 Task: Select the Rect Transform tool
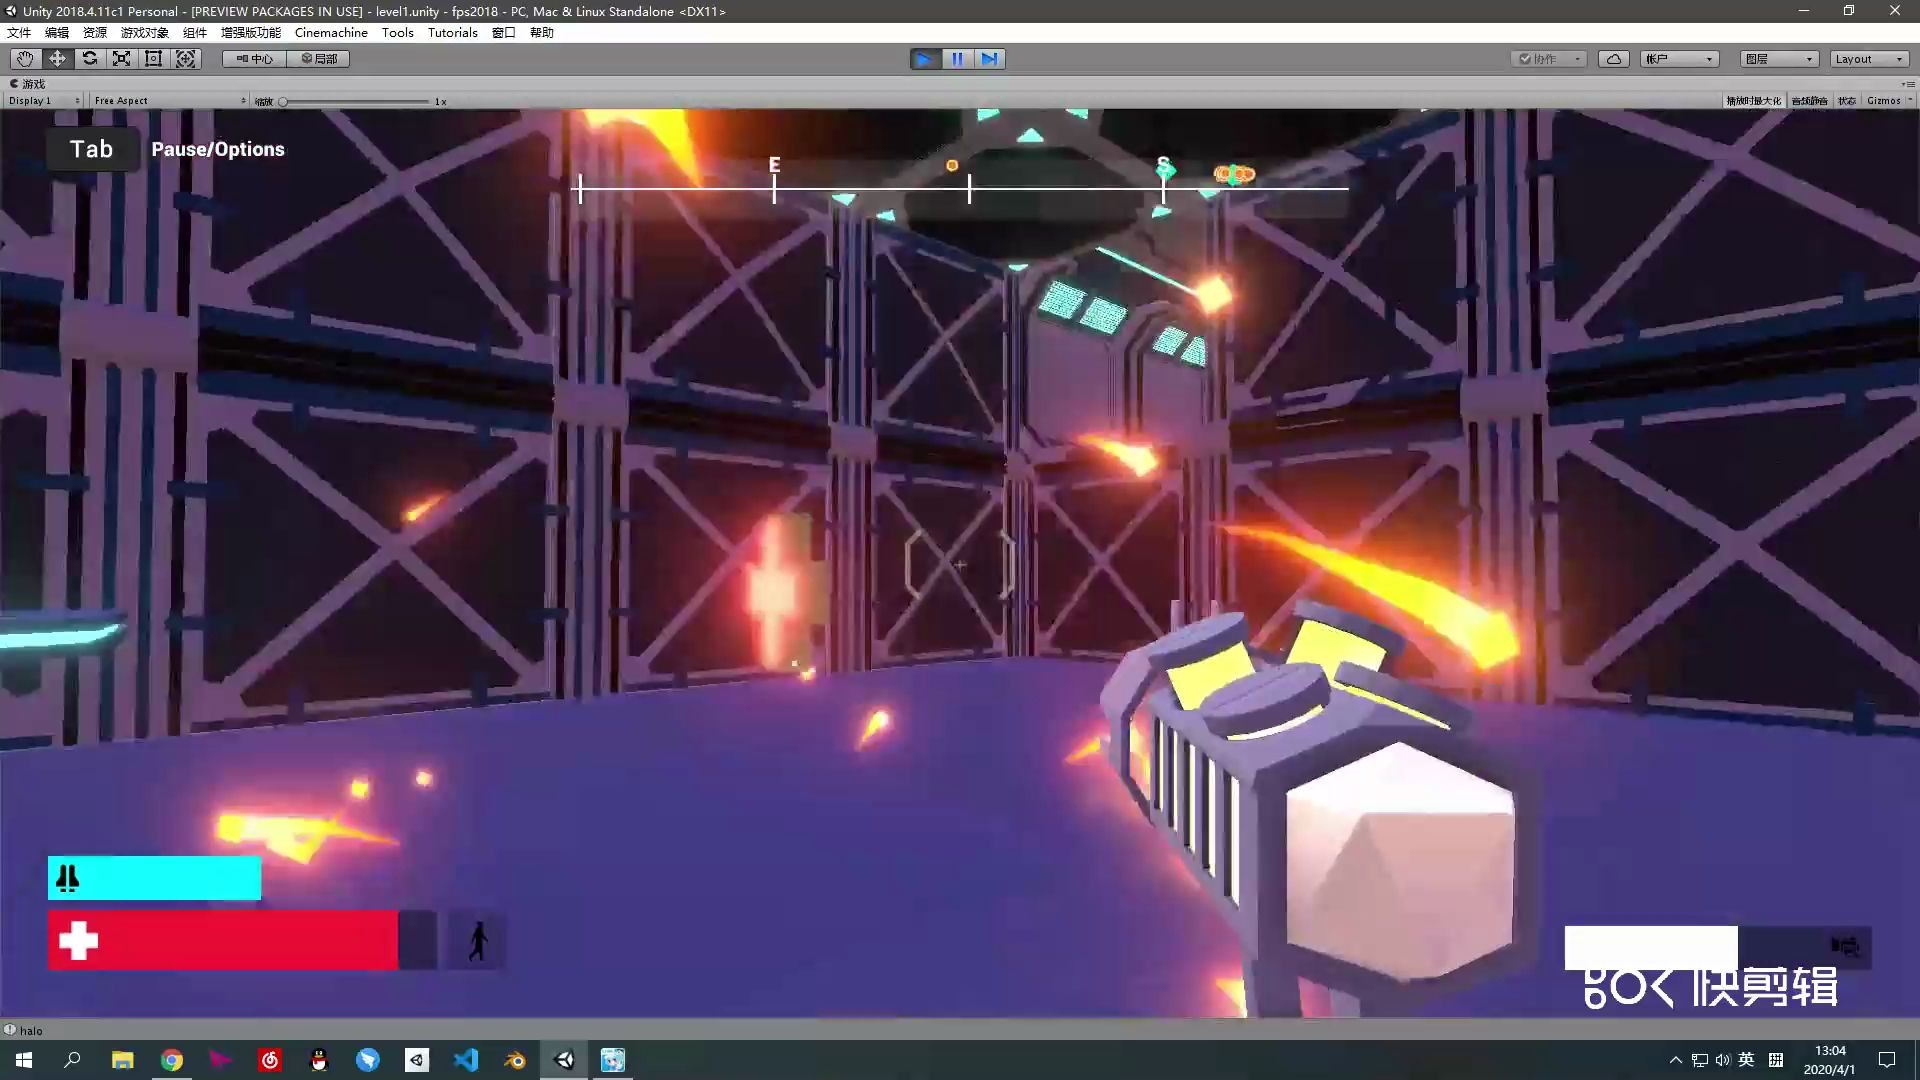click(x=153, y=59)
